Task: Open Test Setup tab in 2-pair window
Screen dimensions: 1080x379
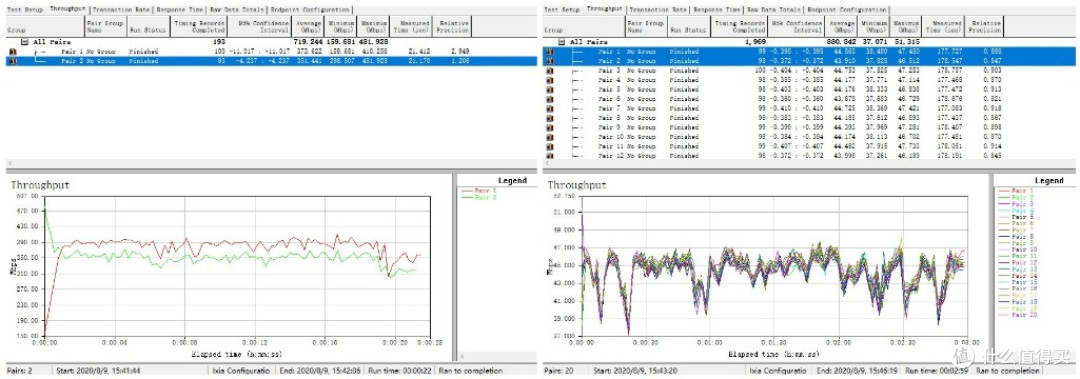Action: [x=24, y=10]
